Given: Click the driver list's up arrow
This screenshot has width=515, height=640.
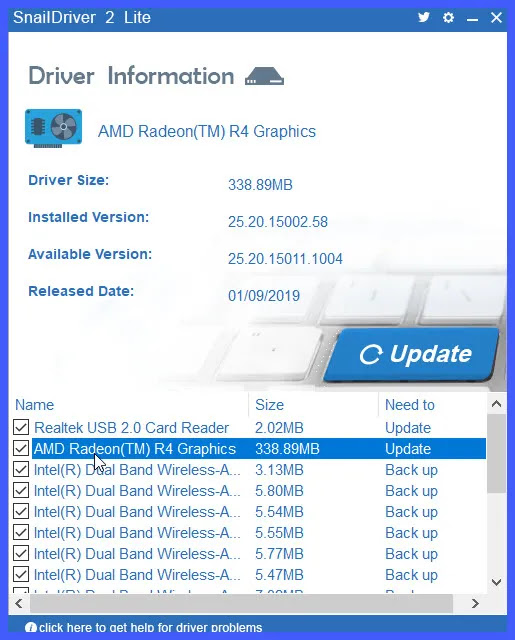Looking at the screenshot, I should (496, 404).
